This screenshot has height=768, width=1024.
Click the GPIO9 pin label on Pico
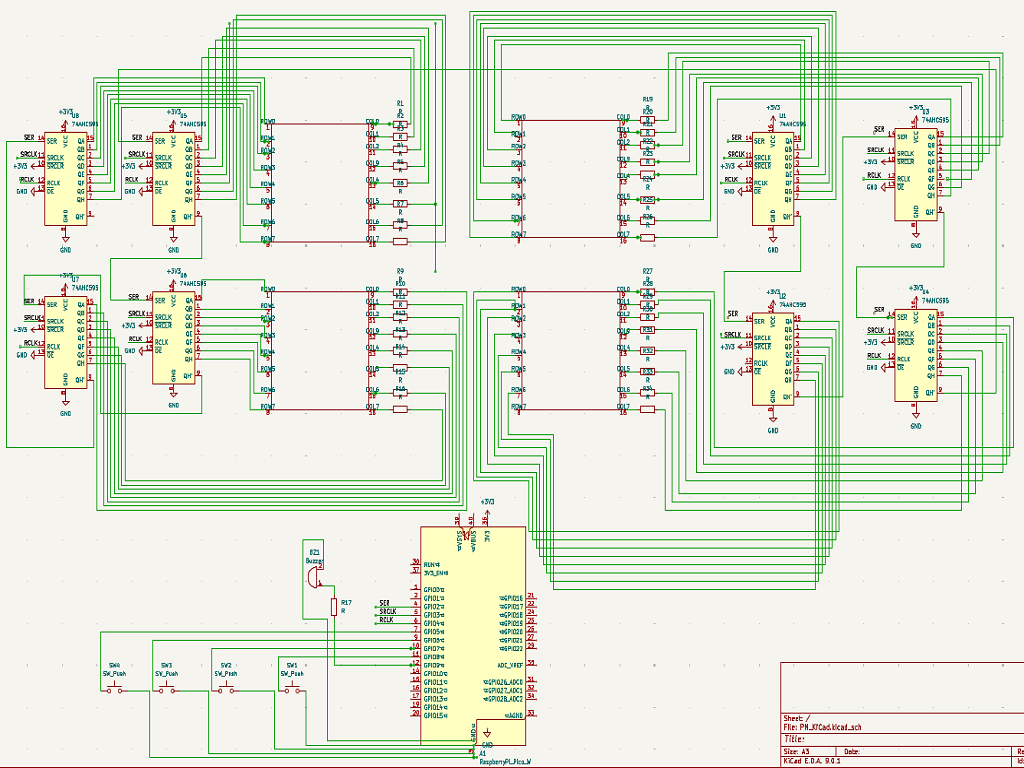(x=434, y=665)
